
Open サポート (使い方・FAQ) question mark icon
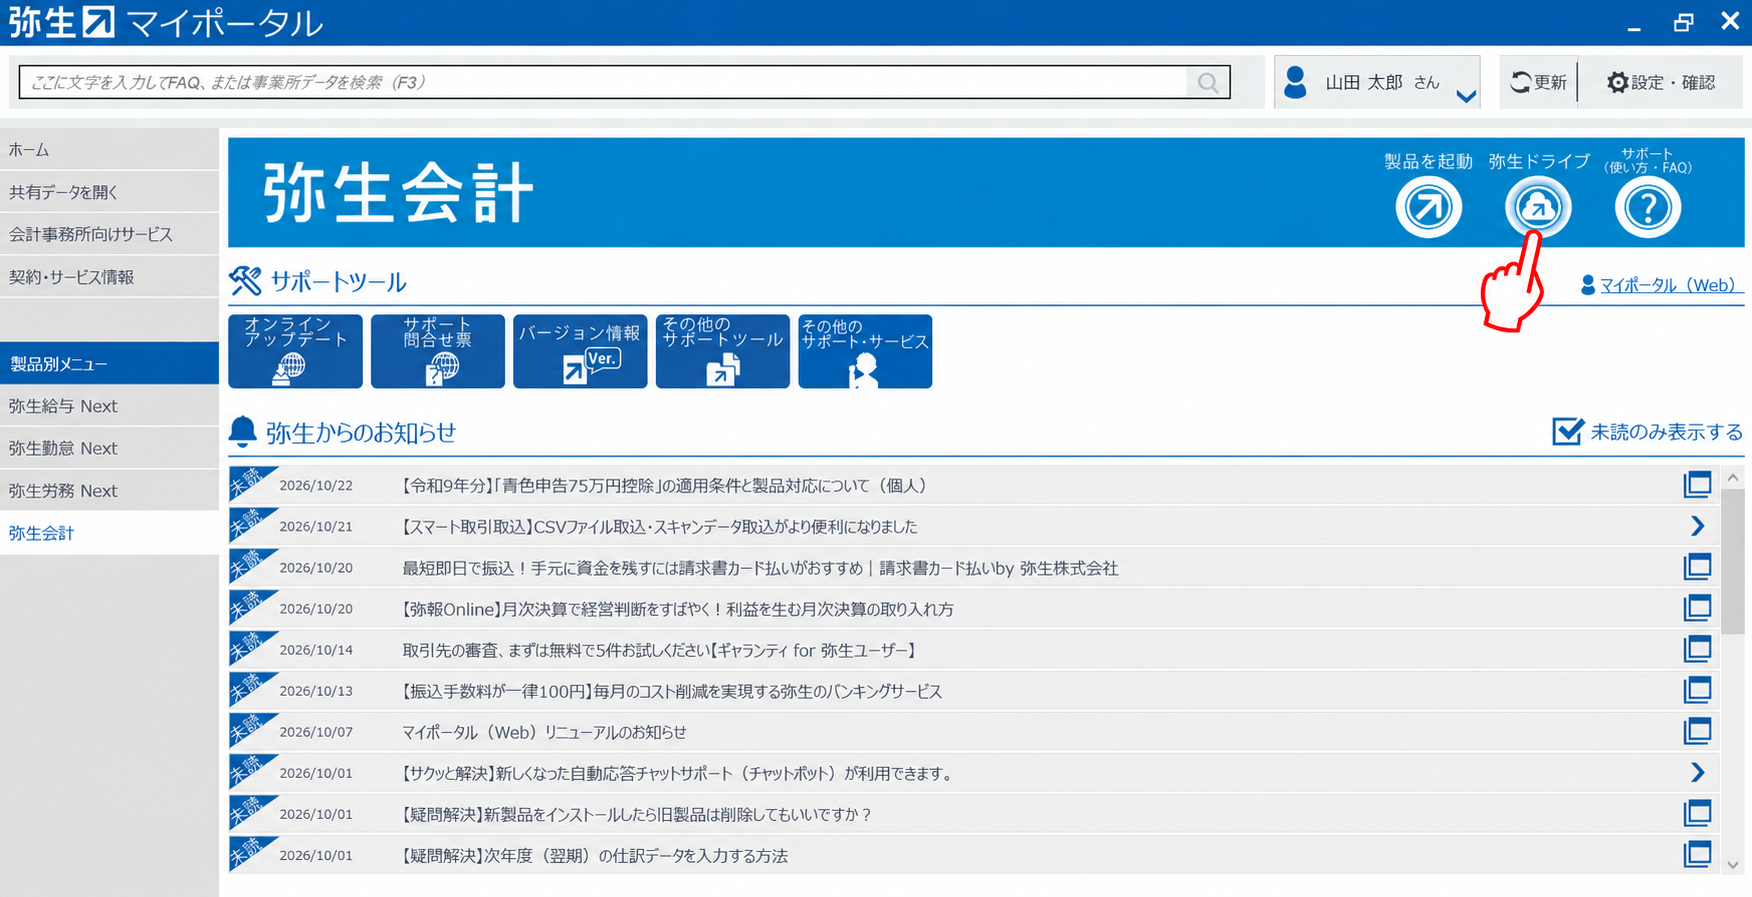click(x=1648, y=207)
